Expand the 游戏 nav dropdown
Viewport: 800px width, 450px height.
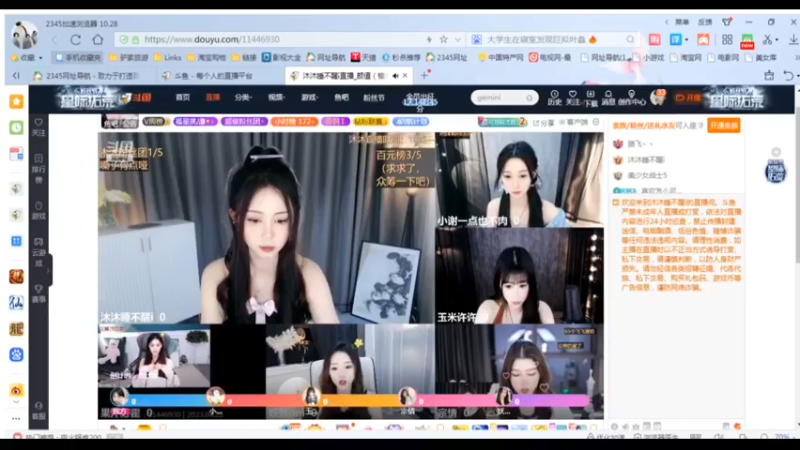309,97
